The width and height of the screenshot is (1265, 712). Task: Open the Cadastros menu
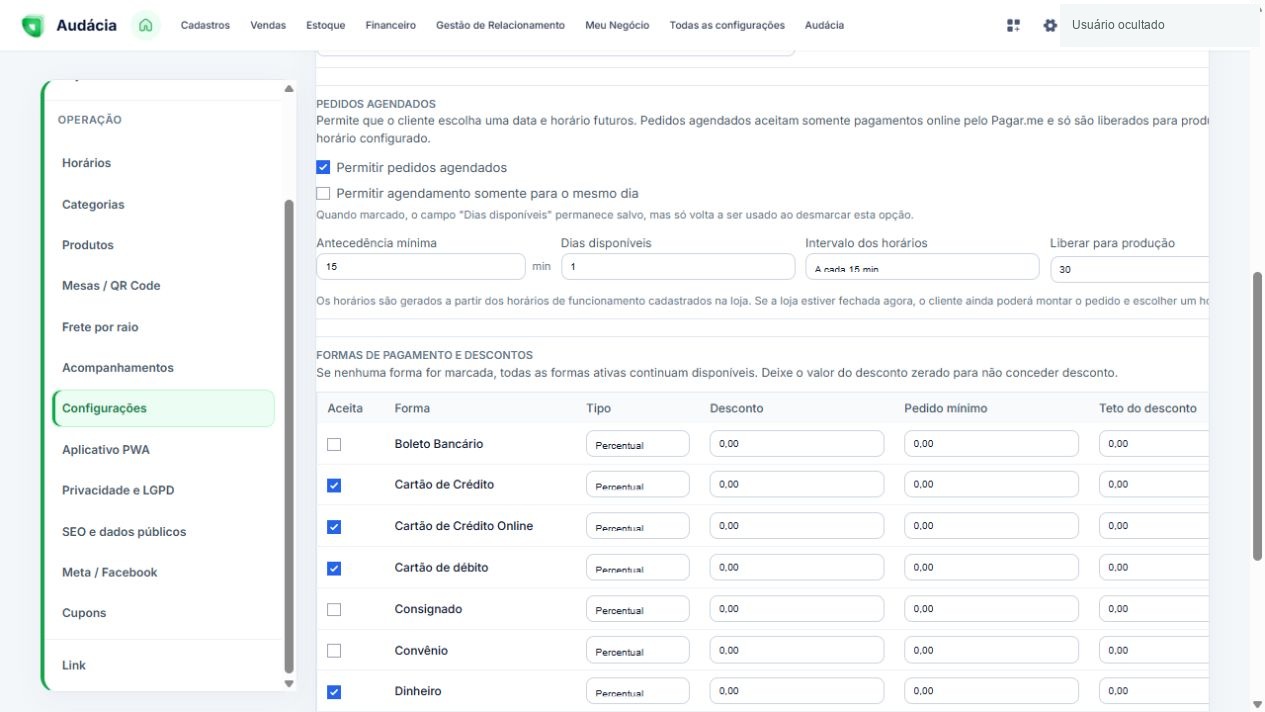pyautogui.click(x=205, y=25)
